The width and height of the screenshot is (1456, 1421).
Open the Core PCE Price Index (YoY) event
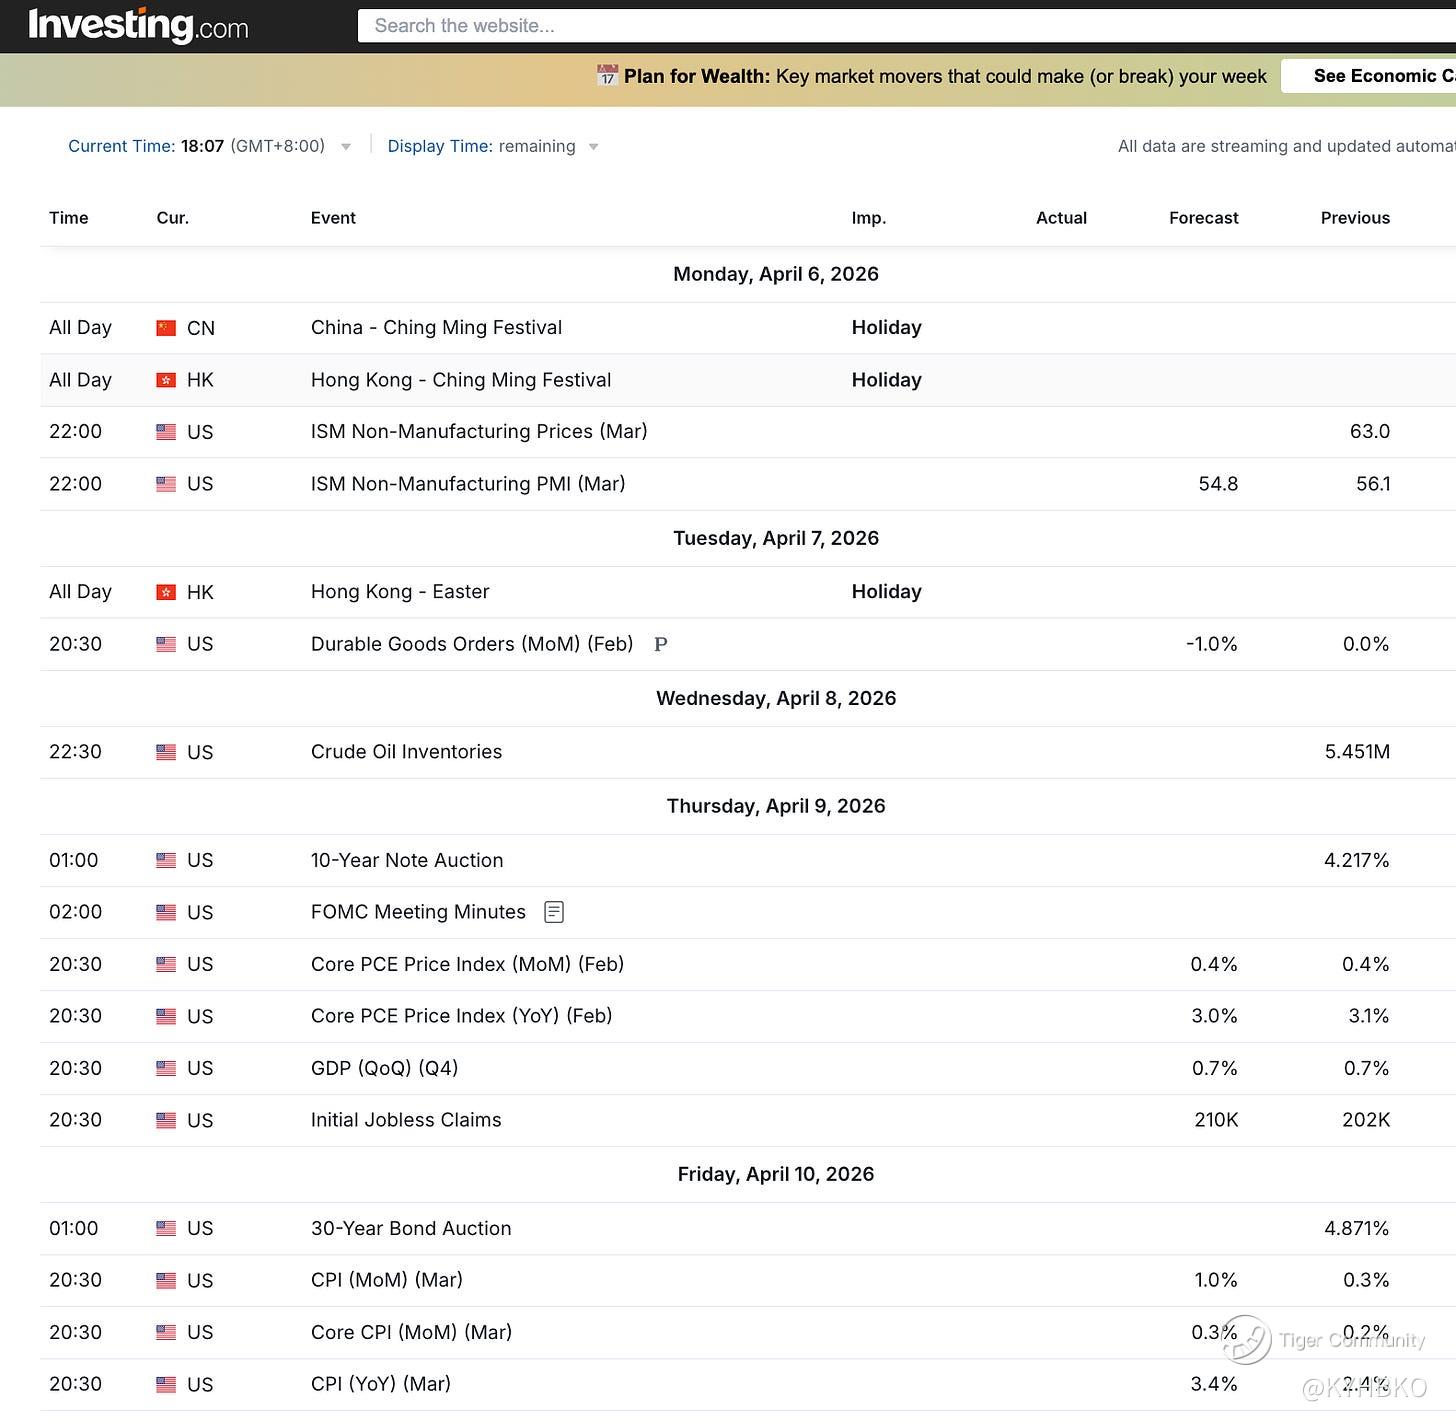461,1016
